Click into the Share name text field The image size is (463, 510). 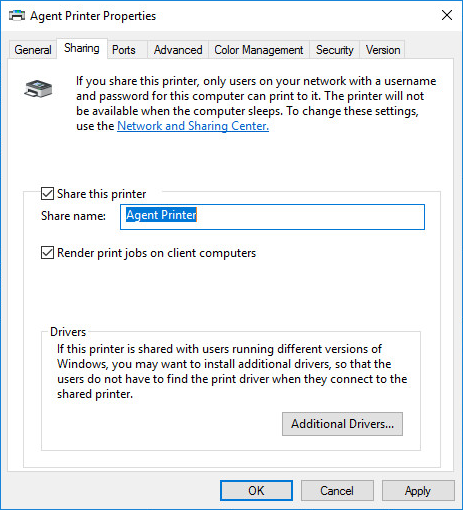[272, 217]
